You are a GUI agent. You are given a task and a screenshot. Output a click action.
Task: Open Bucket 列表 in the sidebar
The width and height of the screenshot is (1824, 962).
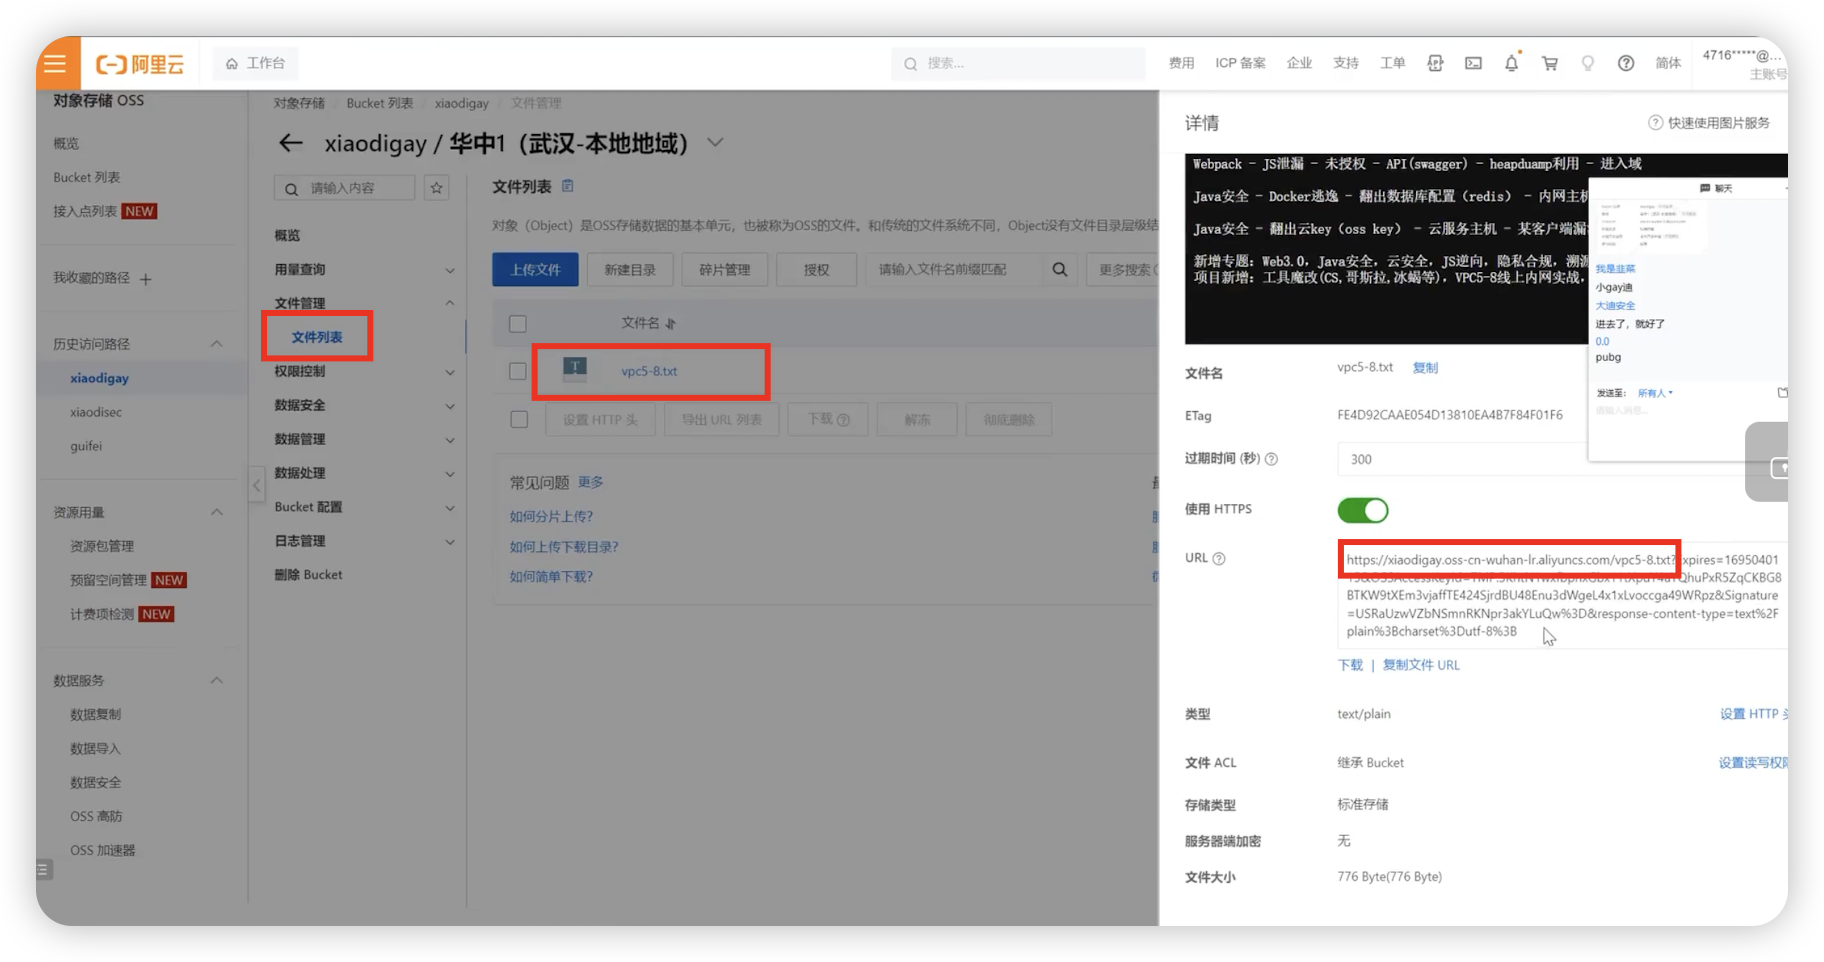87,177
